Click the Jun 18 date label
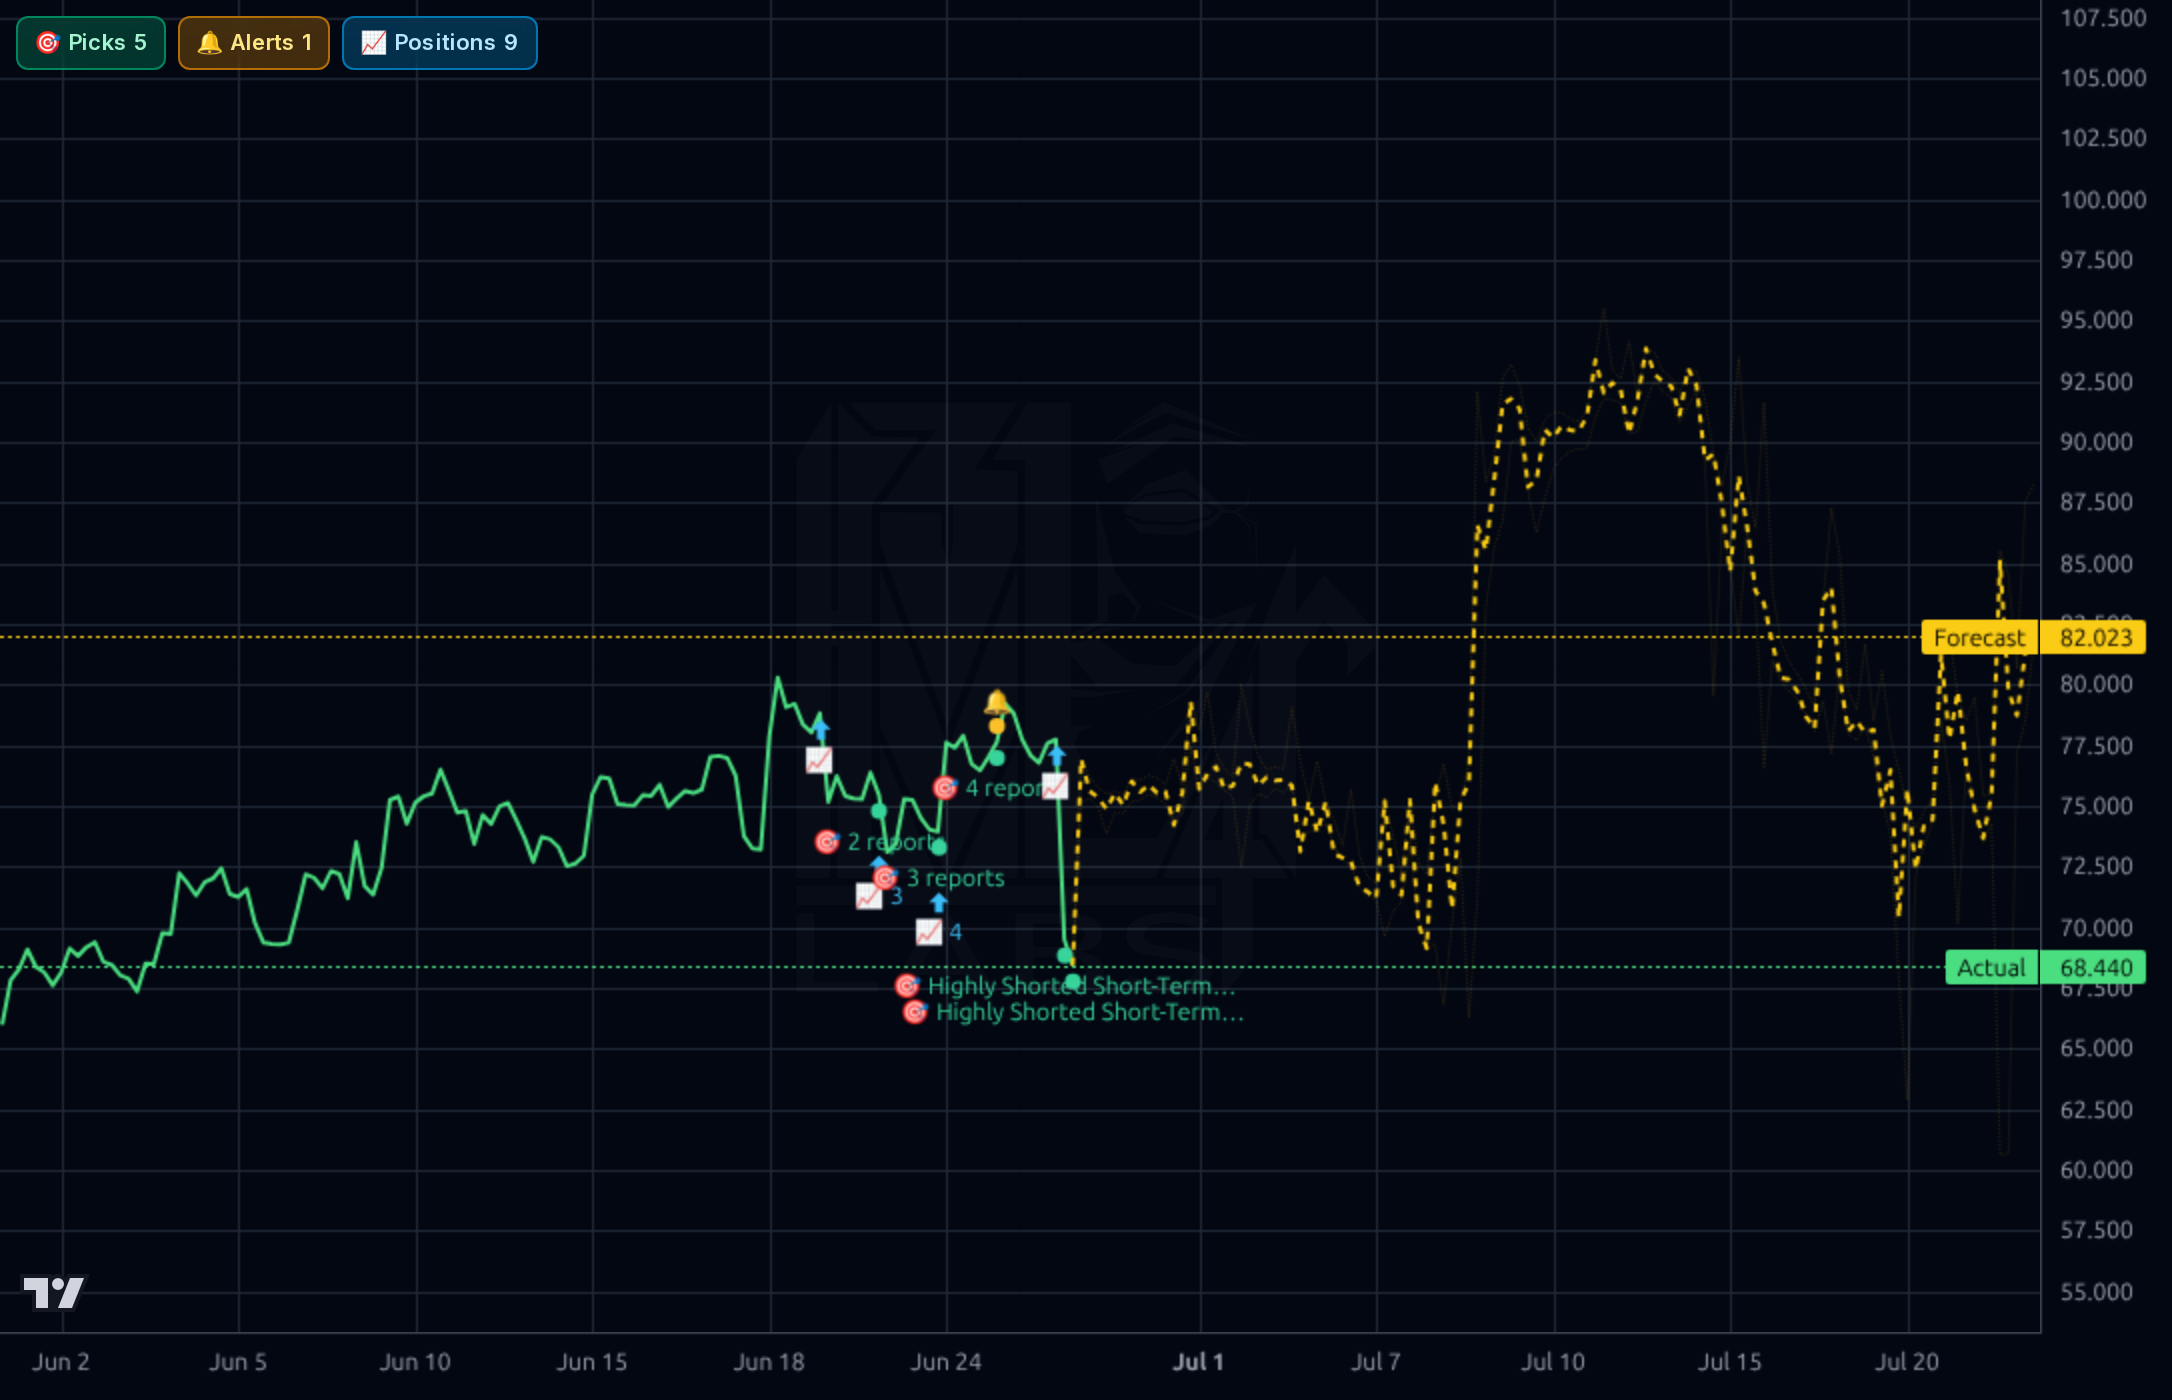2172x1400 pixels. 769,1362
